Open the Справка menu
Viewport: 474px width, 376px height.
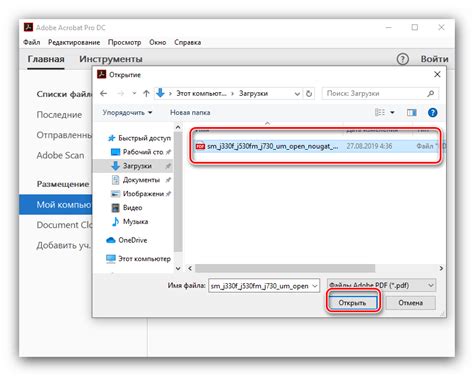[187, 42]
